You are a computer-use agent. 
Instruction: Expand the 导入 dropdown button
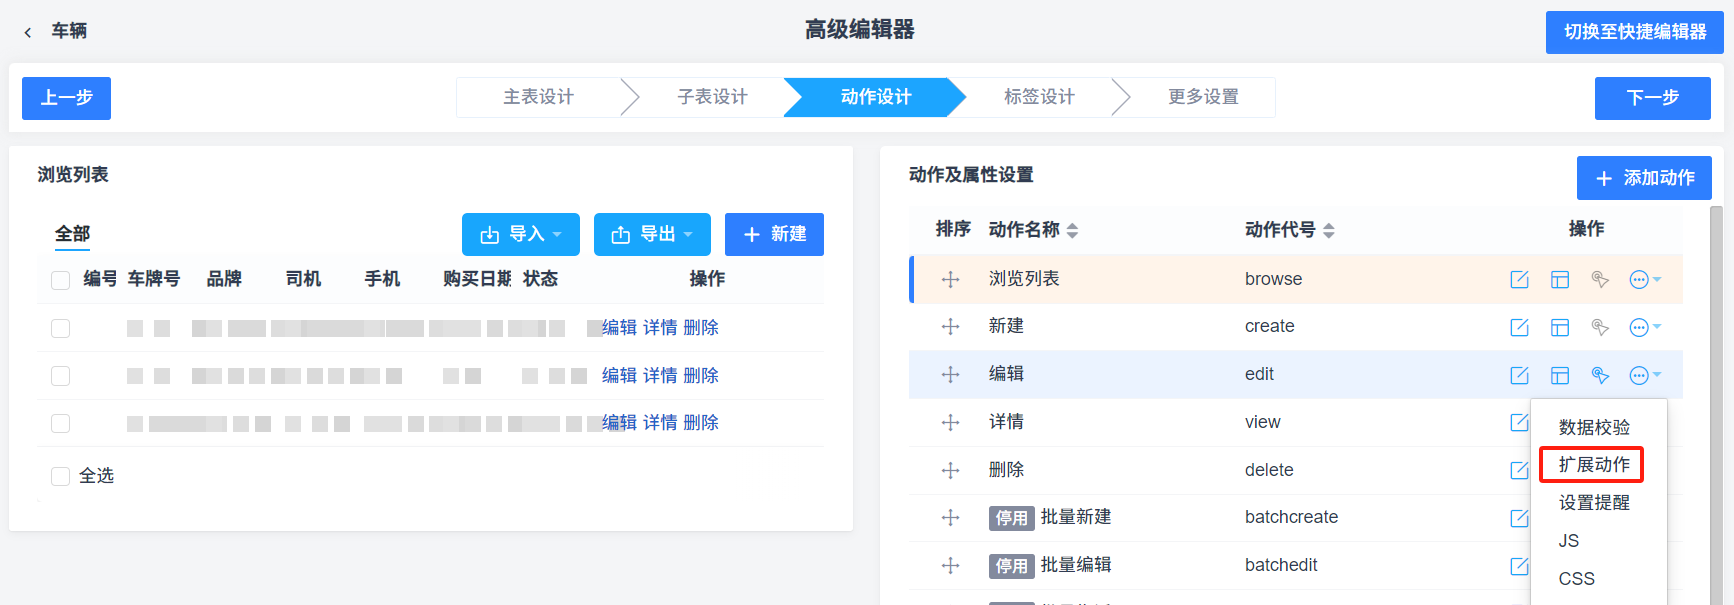click(x=521, y=234)
